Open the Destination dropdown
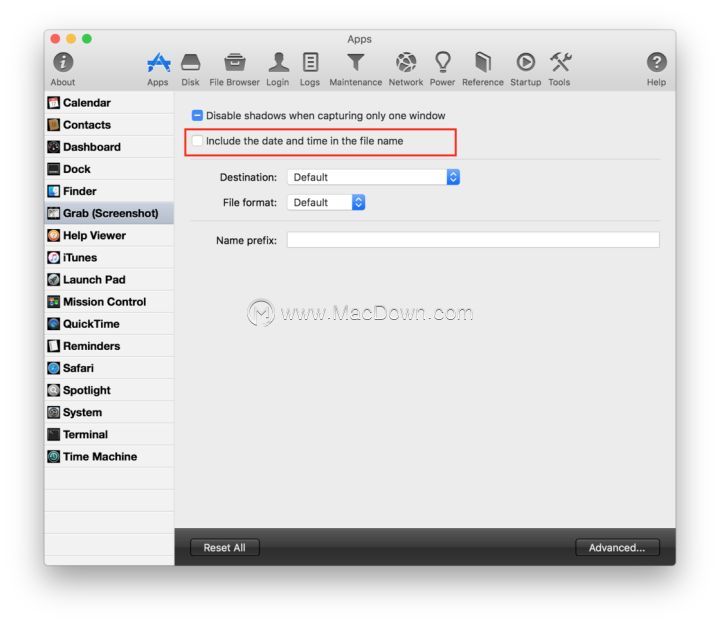This screenshot has height=624, width=720. click(x=373, y=177)
